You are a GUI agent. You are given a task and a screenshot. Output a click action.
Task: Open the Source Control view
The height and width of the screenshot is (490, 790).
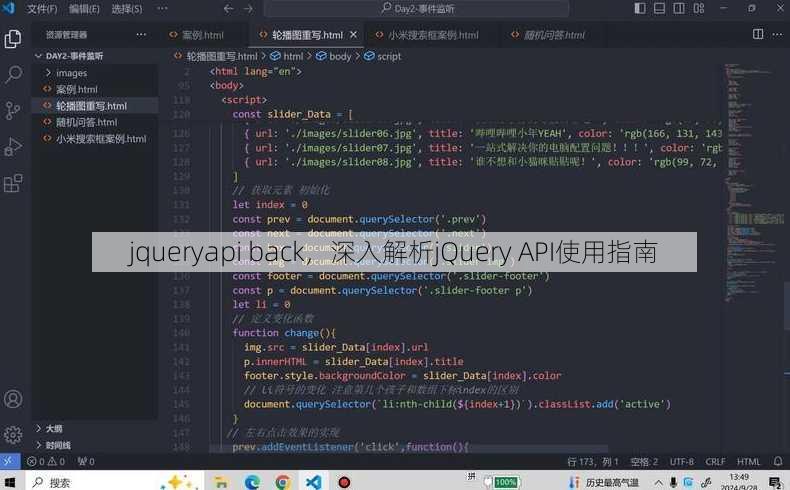tap(13, 110)
